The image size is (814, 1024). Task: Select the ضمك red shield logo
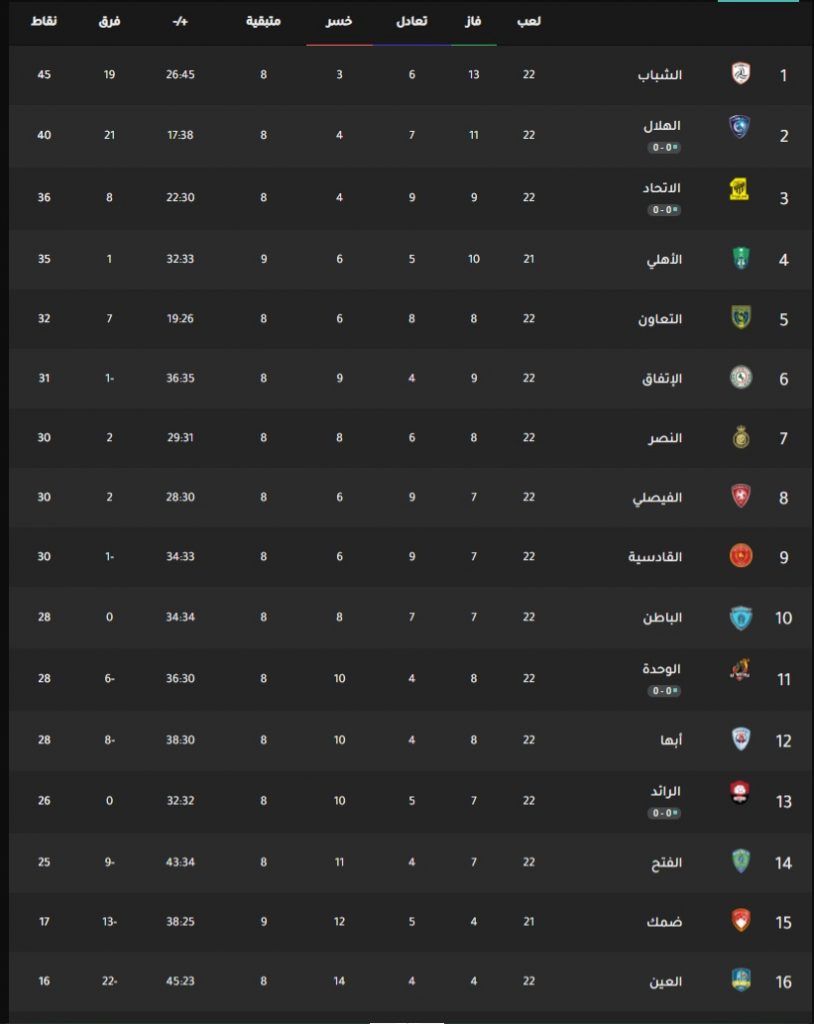741,920
